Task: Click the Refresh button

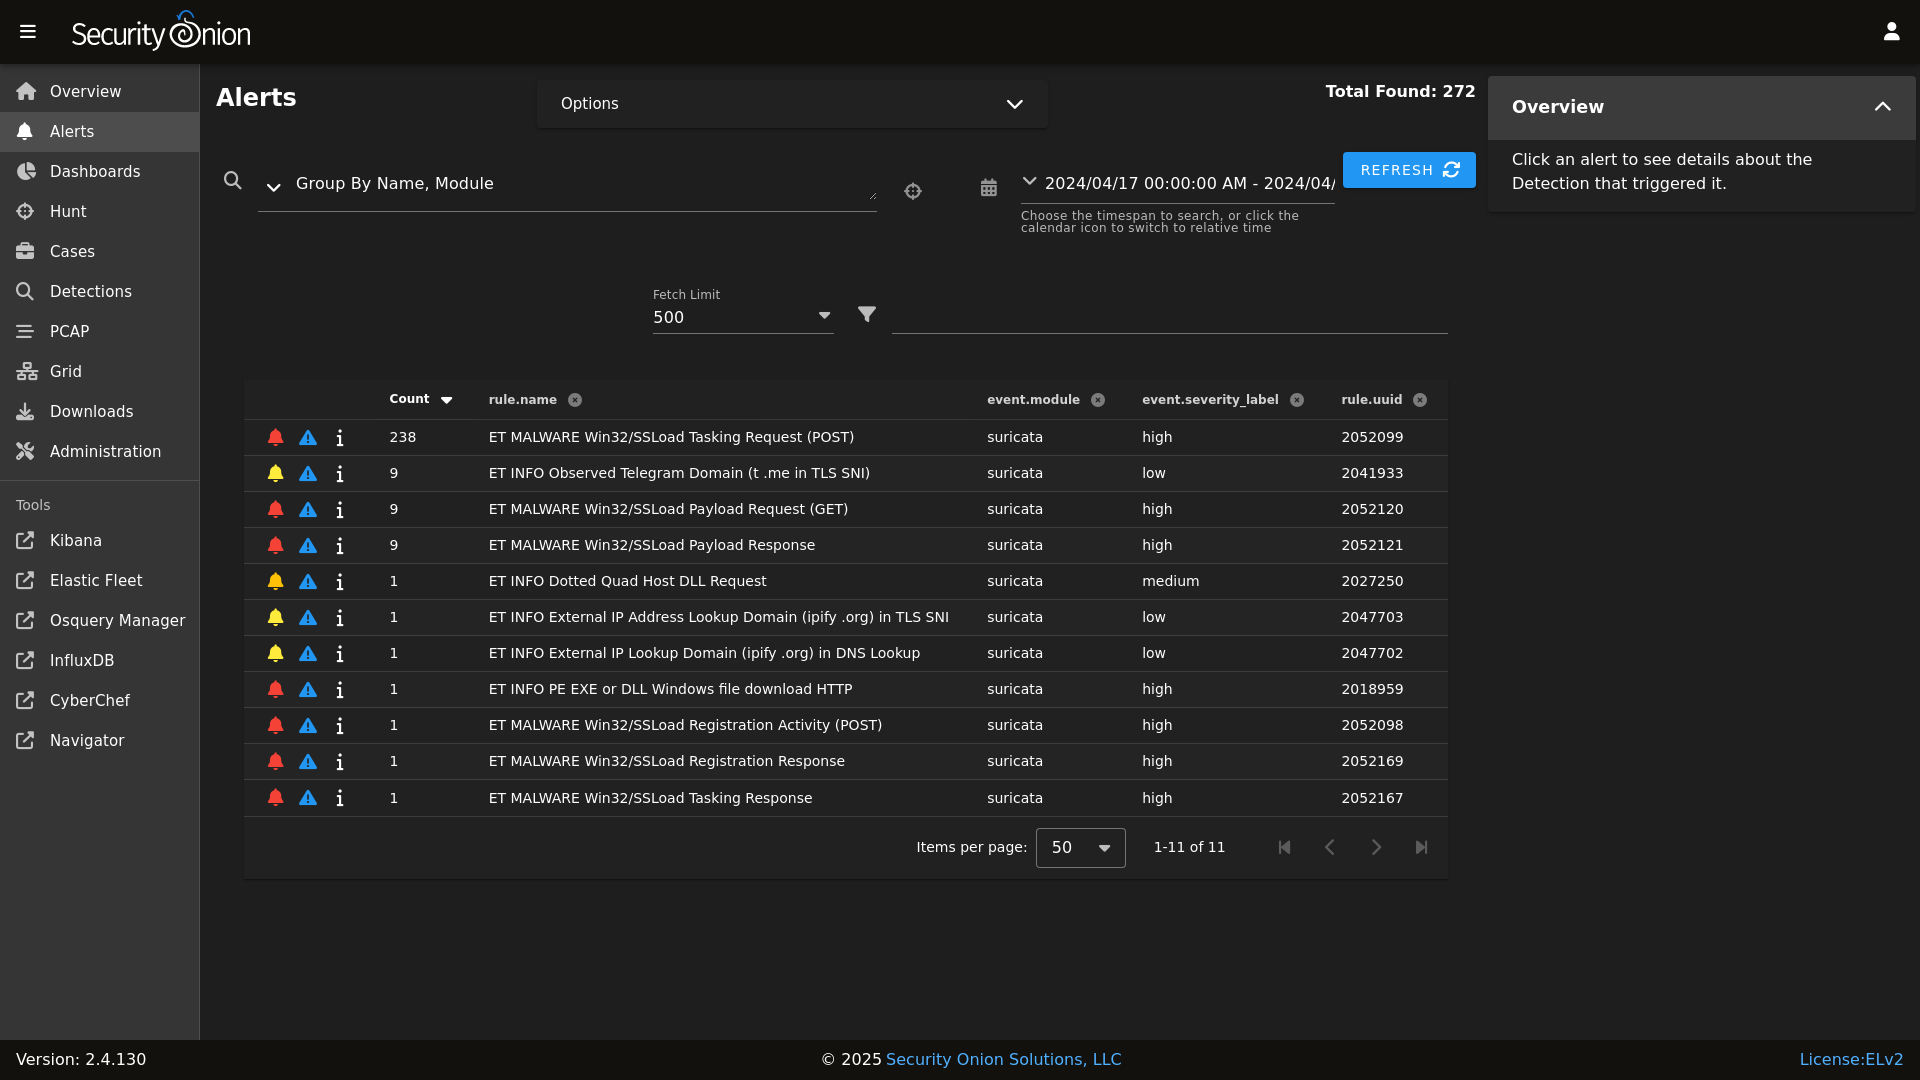Action: coord(1408,170)
